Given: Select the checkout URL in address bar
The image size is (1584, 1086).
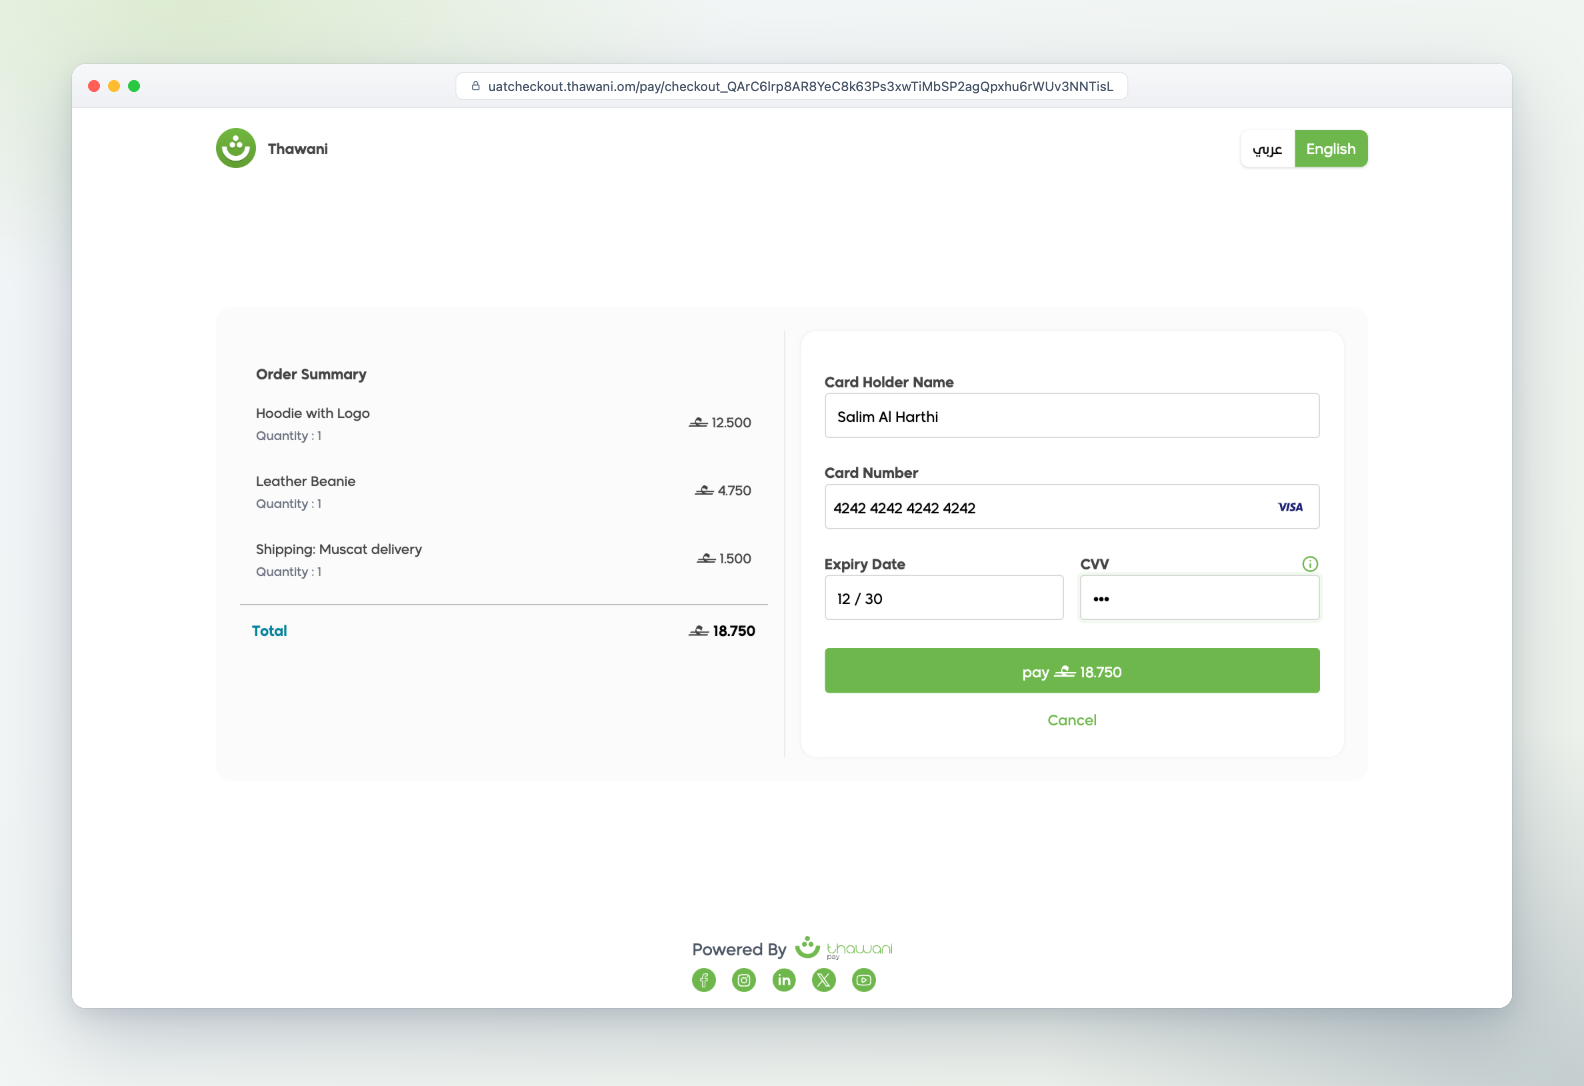Looking at the screenshot, I should click(800, 86).
